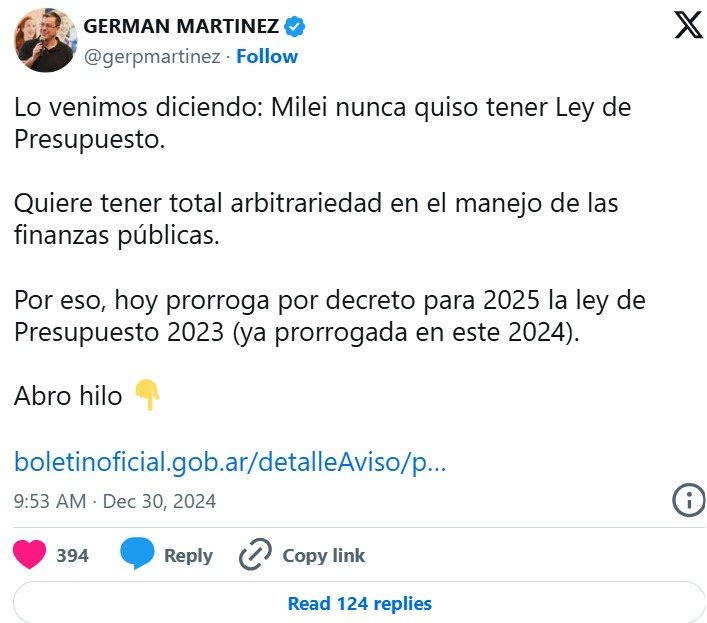Click the Copy link text label
The width and height of the screenshot is (707, 623).
point(323,555)
